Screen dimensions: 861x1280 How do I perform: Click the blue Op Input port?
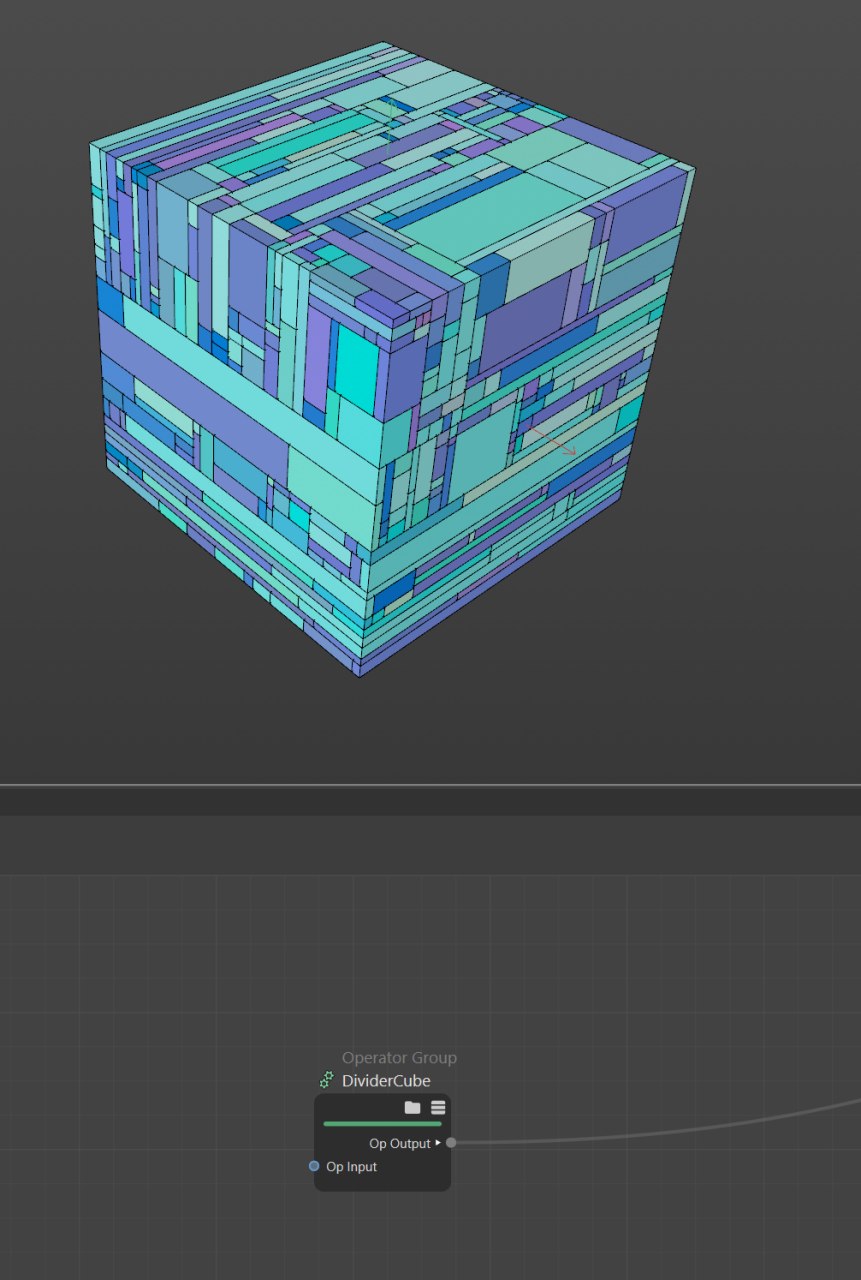coord(314,1166)
